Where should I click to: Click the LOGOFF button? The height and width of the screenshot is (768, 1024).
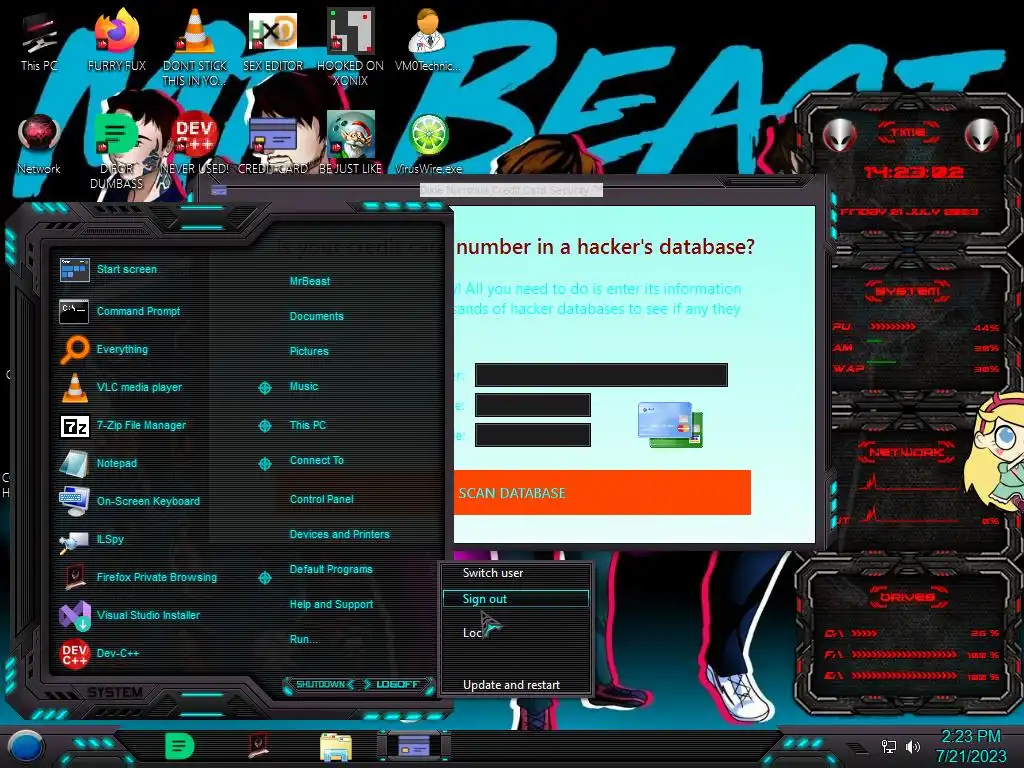pyautogui.click(x=396, y=684)
